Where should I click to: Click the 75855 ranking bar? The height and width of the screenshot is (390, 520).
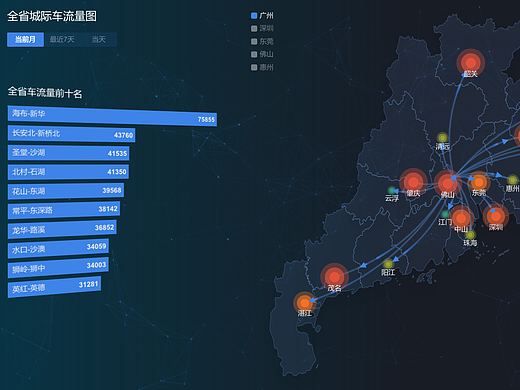point(112,116)
